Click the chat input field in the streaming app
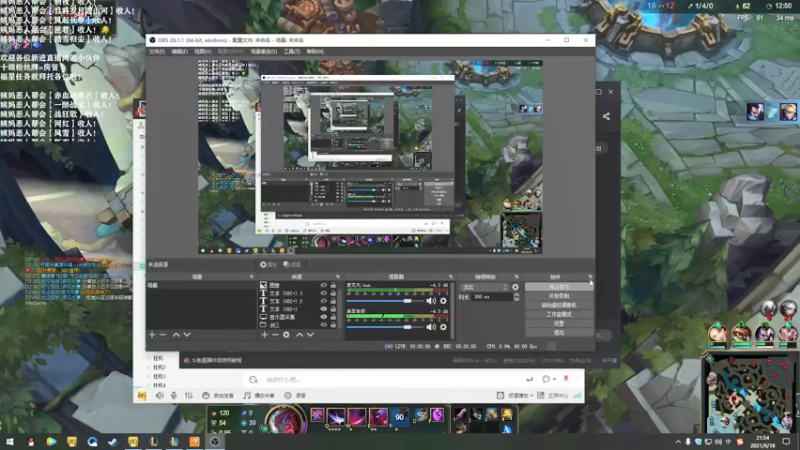 click(393, 380)
